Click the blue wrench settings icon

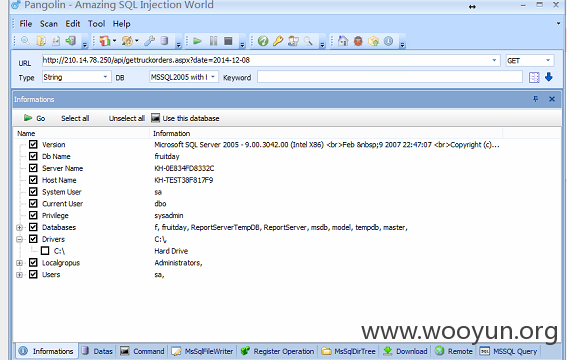click(x=149, y=41)
